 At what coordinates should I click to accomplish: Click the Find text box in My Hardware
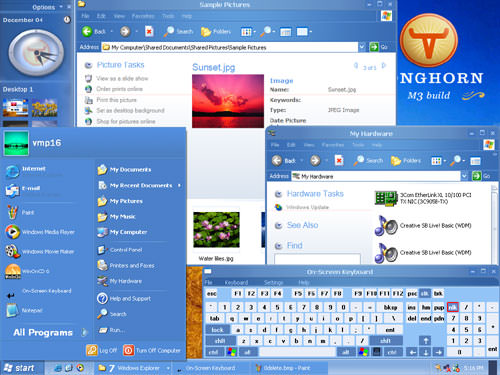pyautogui.click(x=317, y=259)
